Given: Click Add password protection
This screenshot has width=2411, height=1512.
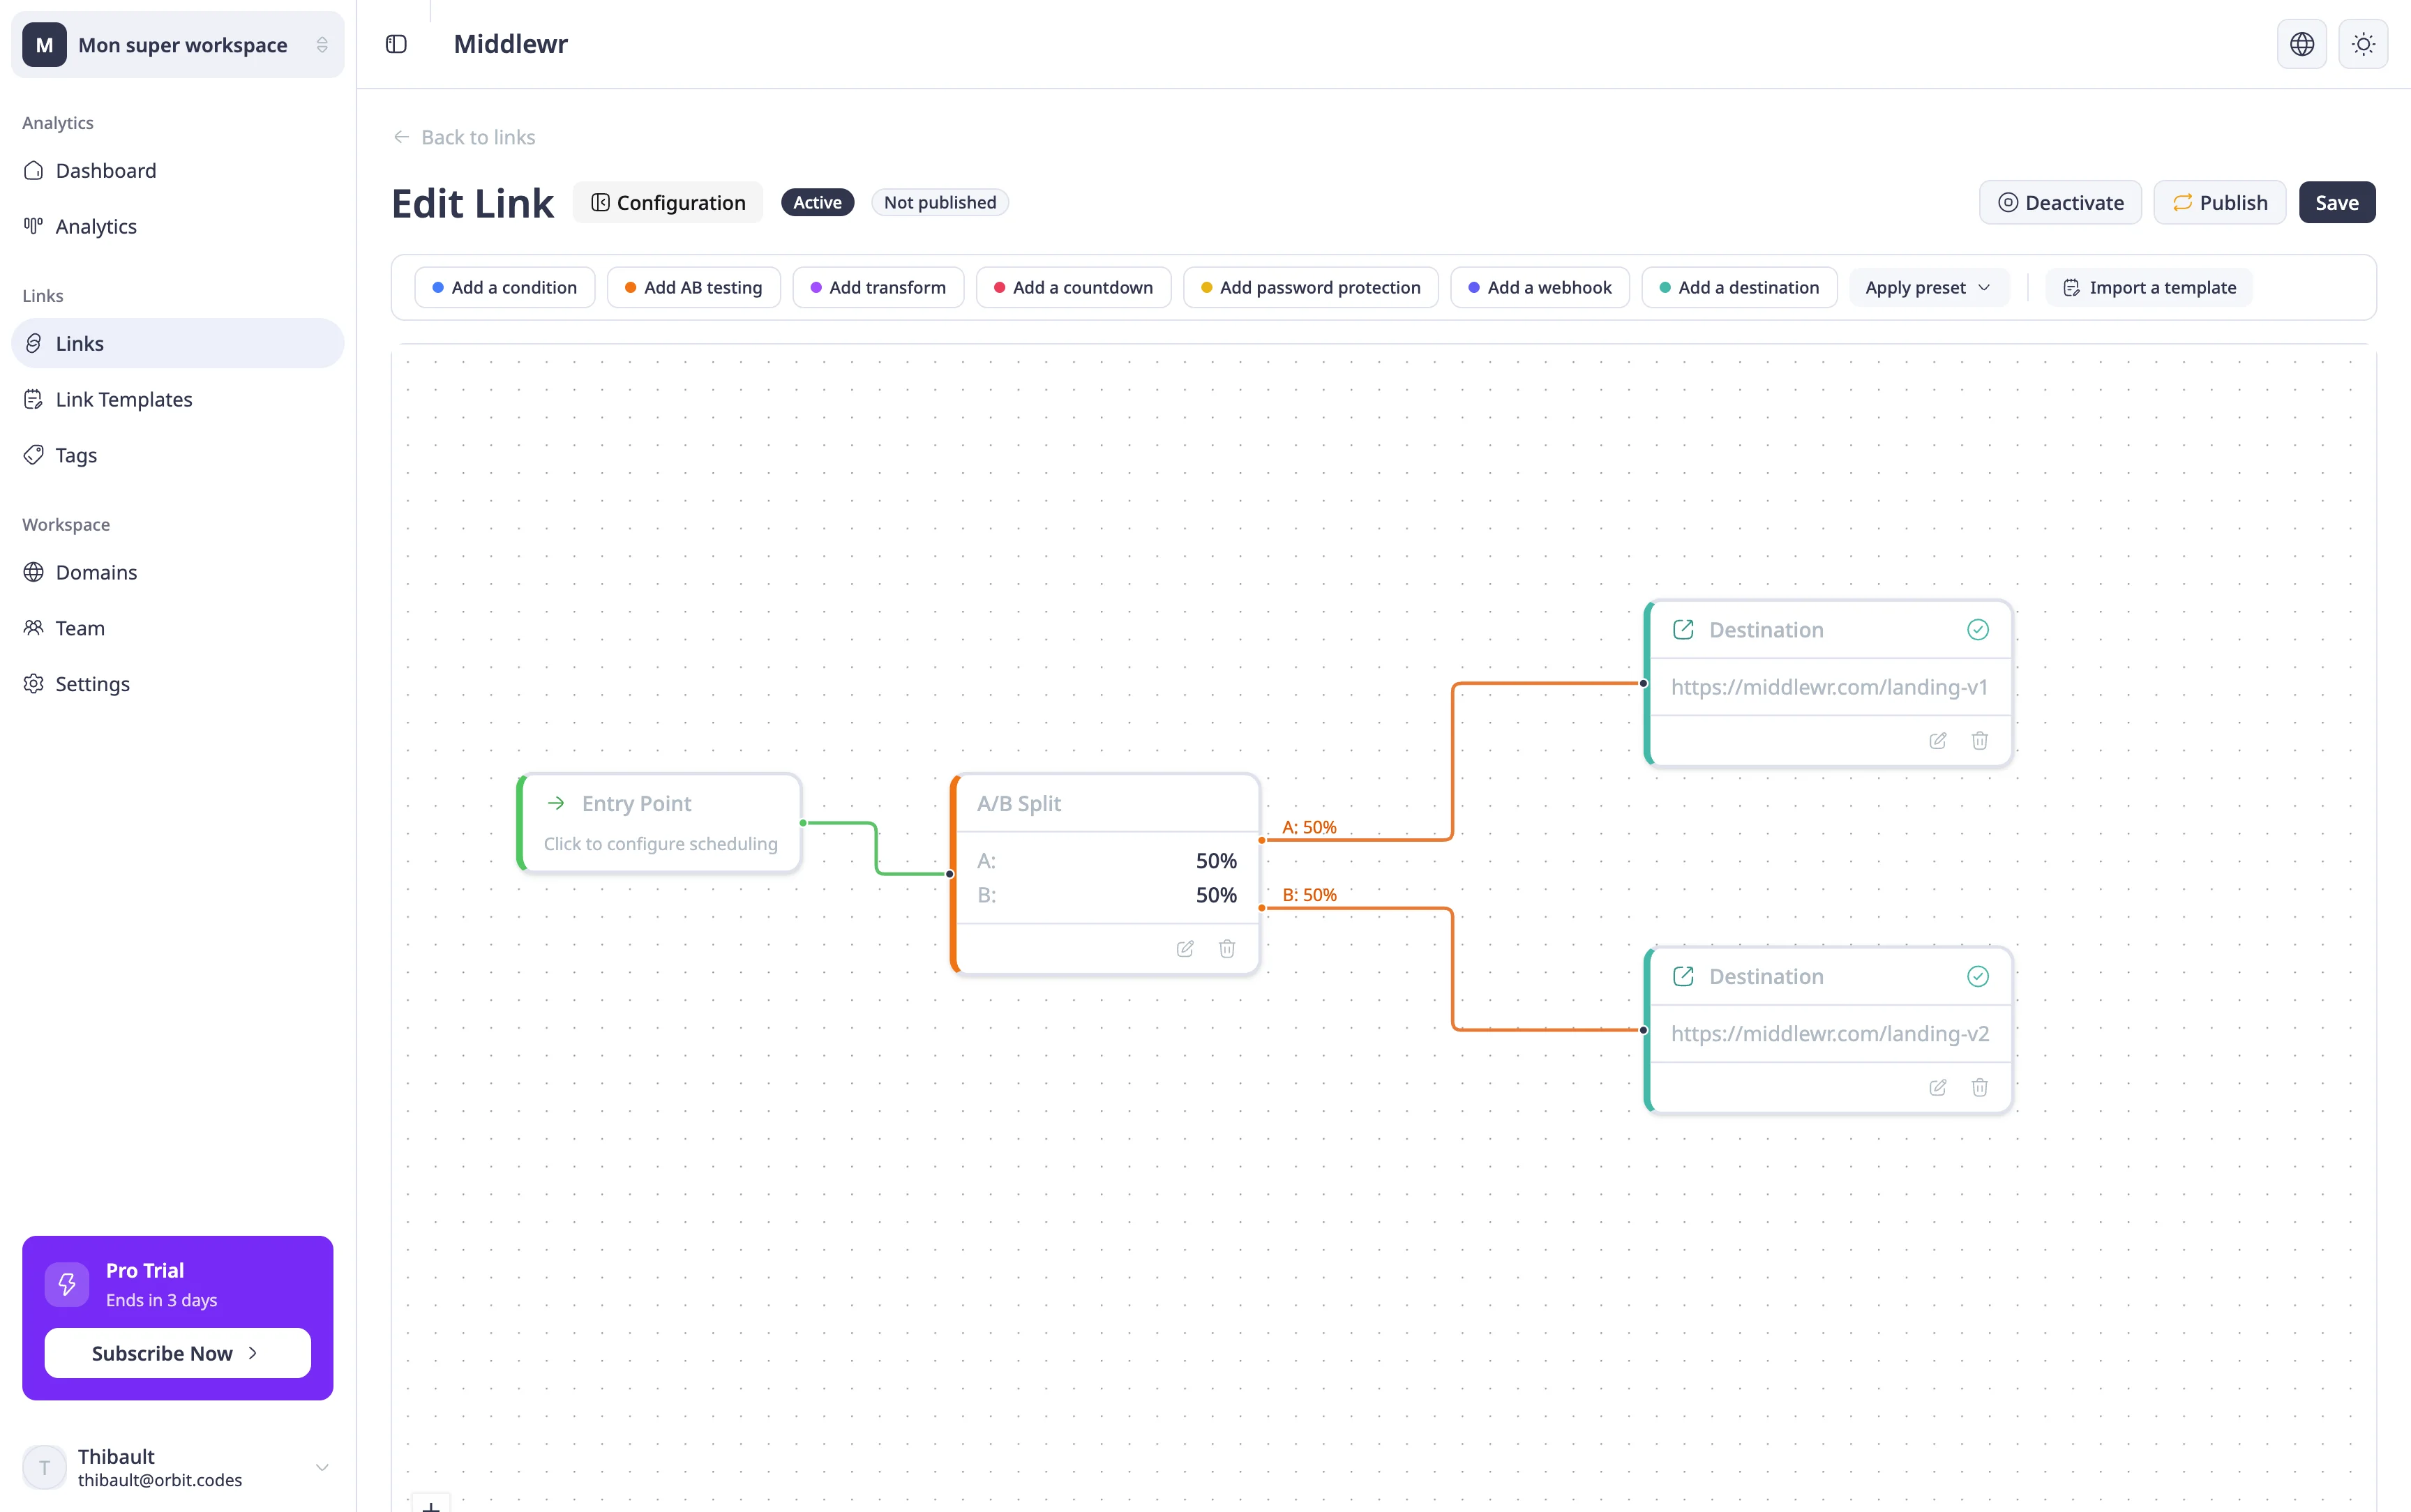Looking at the screenshot, I should pos(1310,288).
